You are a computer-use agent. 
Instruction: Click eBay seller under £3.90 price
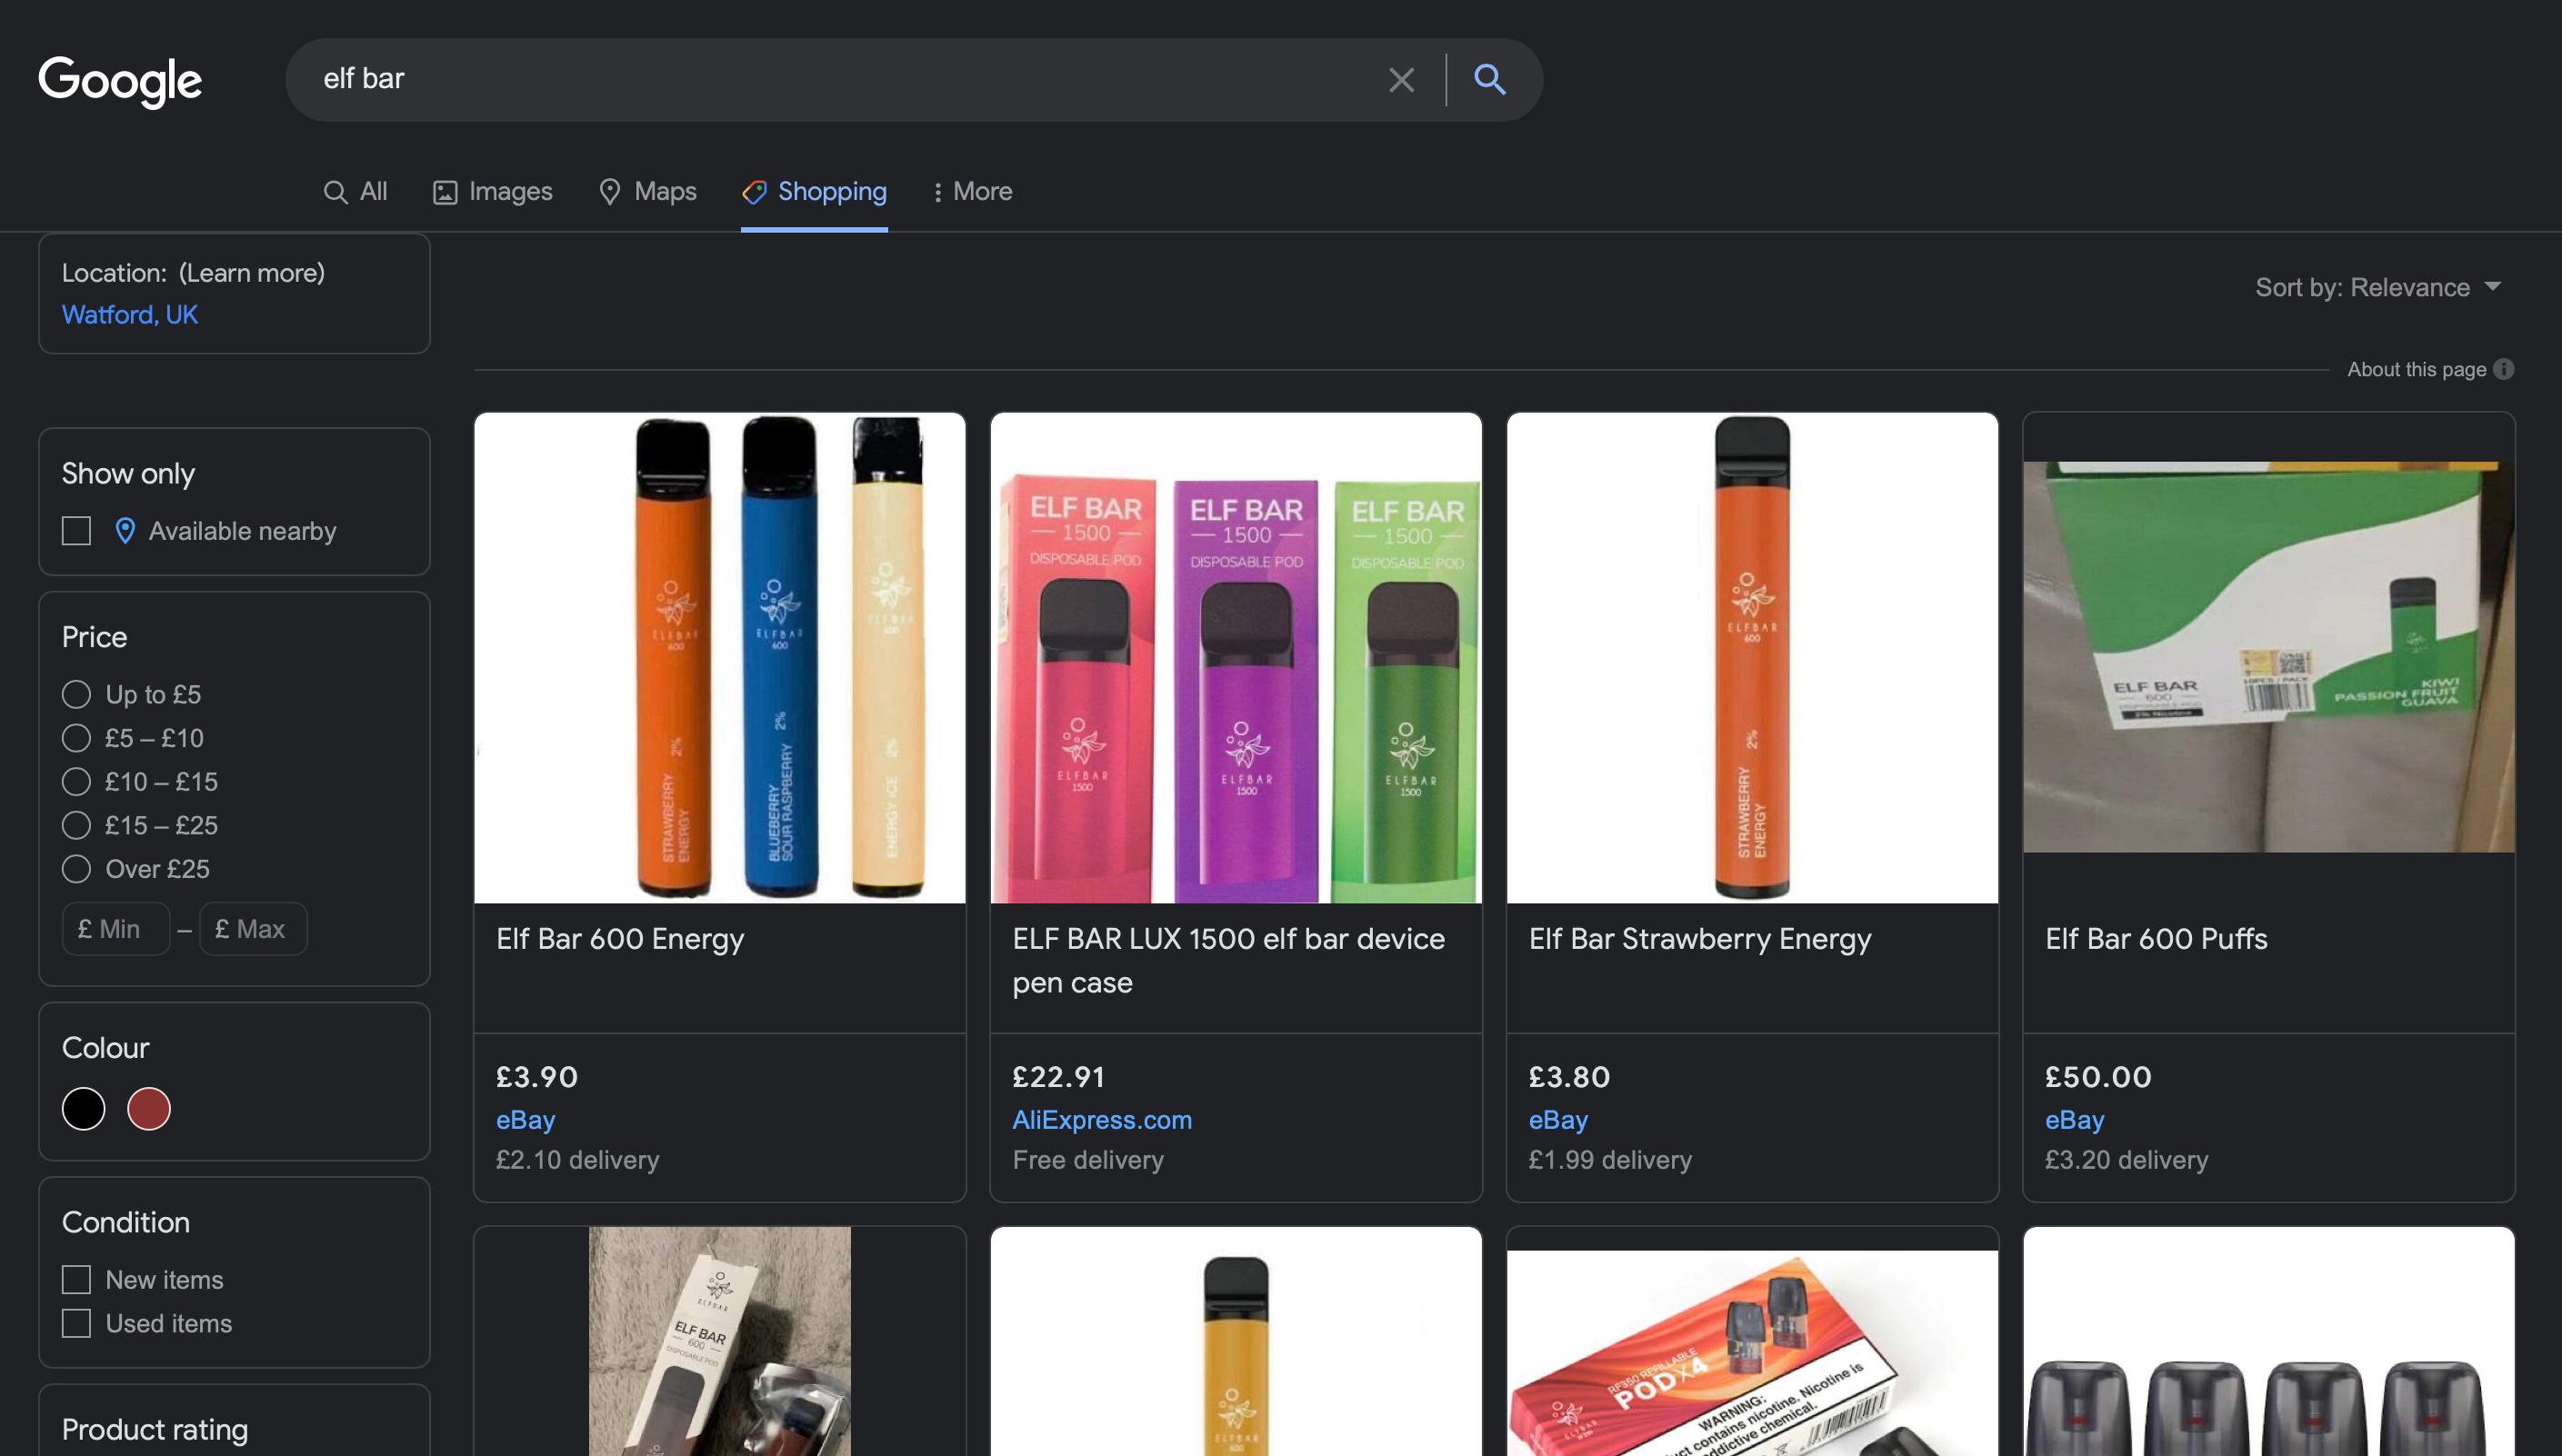pyautogui.click(x=525, y=1120)
